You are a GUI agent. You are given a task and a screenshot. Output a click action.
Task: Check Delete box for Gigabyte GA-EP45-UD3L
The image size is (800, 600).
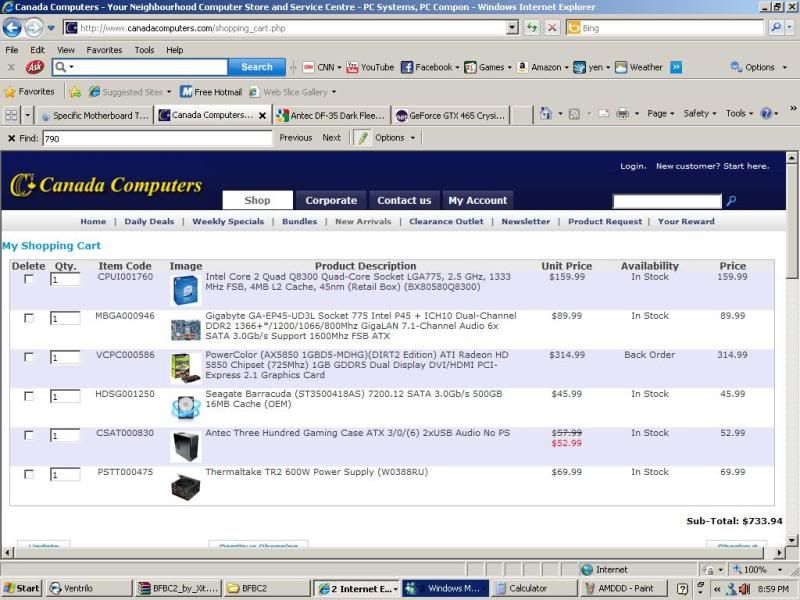[x=29, y=318]
